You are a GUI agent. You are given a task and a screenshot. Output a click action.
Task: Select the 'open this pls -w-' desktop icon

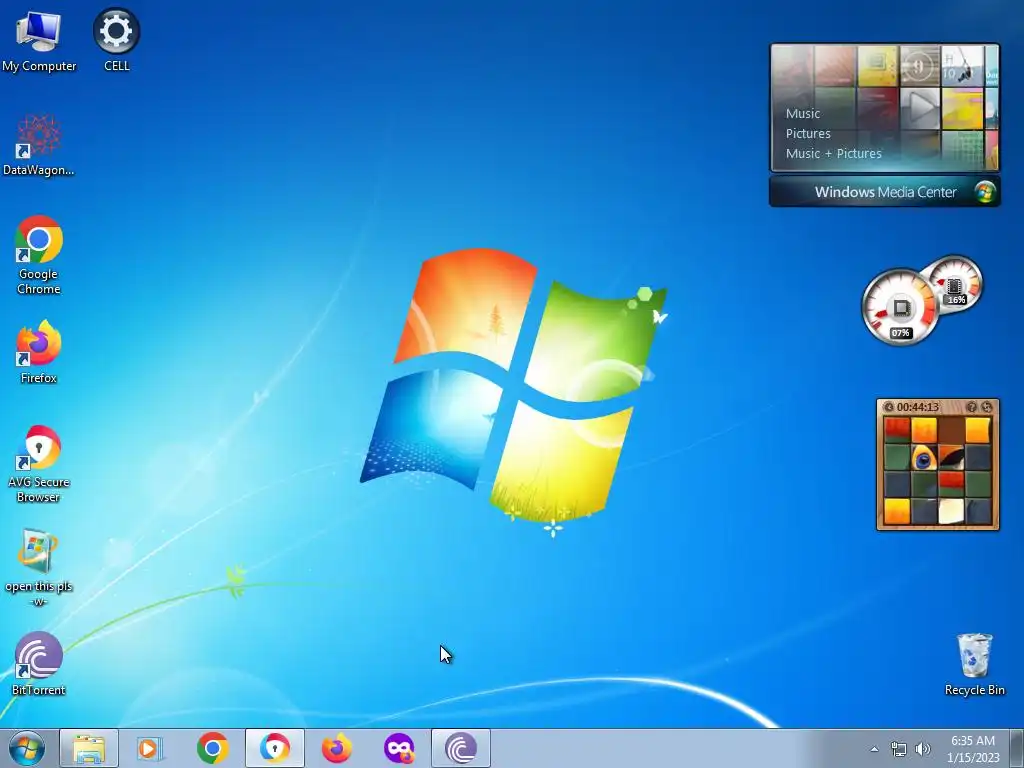(39, 568)
